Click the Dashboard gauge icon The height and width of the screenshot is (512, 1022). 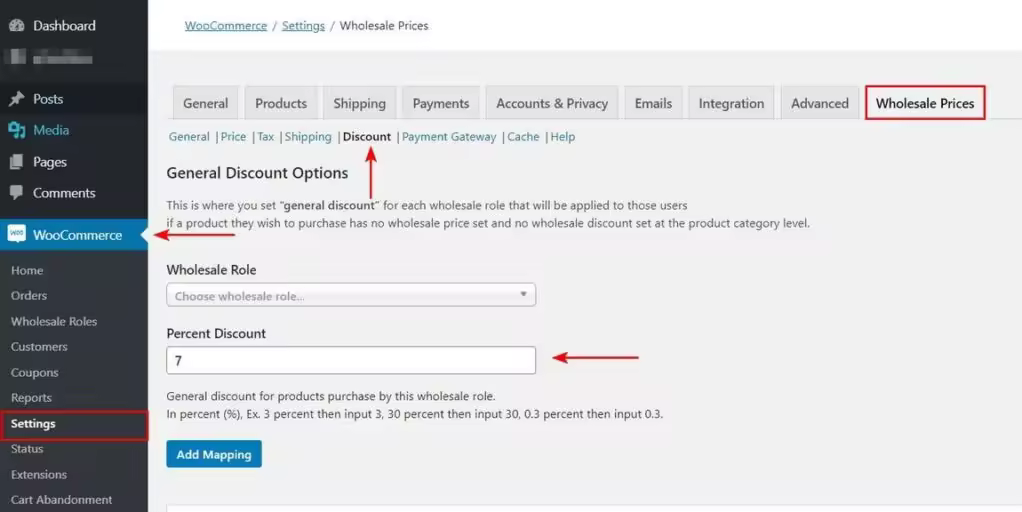point(16,25)
